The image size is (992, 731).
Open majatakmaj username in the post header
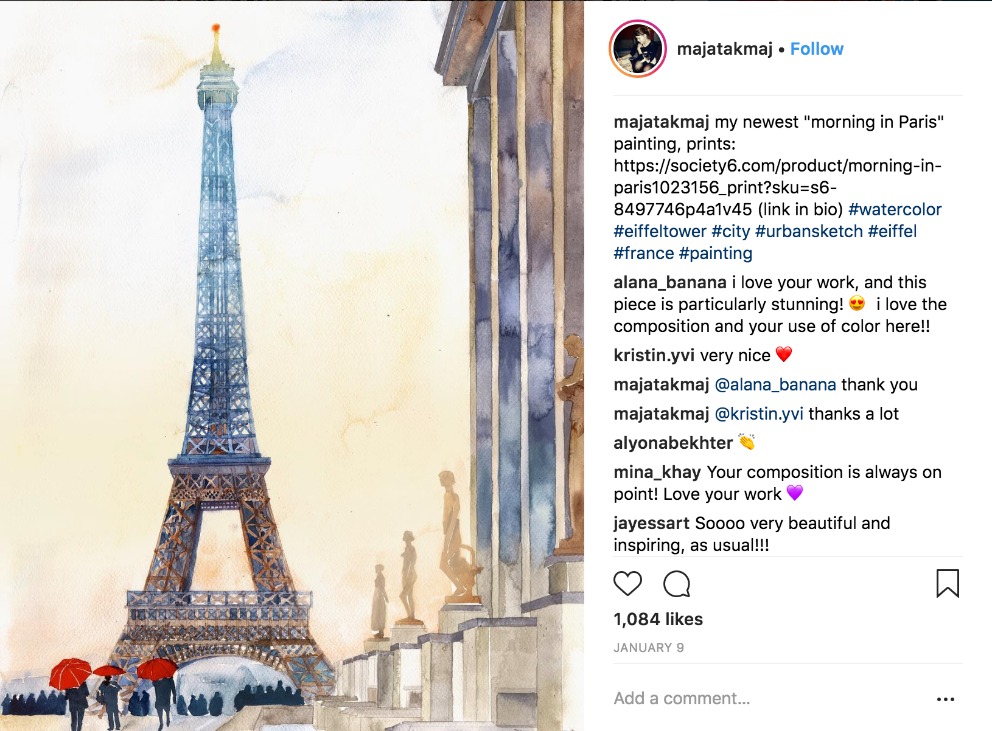[724, 49]
